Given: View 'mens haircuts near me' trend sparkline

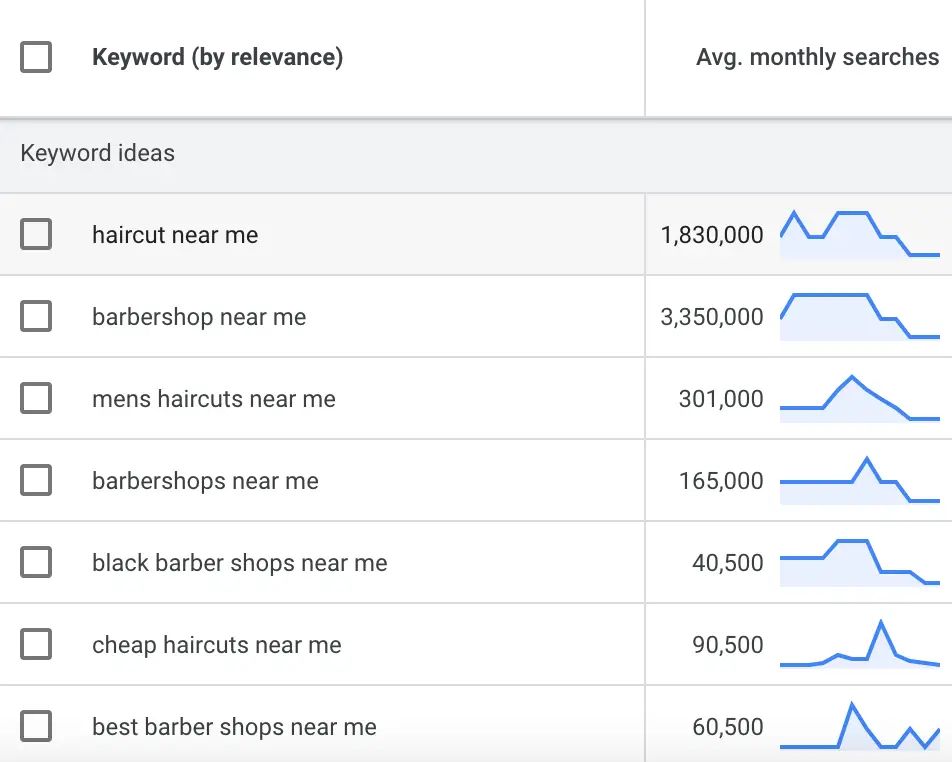Looking at the screenshot, I should point(860,398).
